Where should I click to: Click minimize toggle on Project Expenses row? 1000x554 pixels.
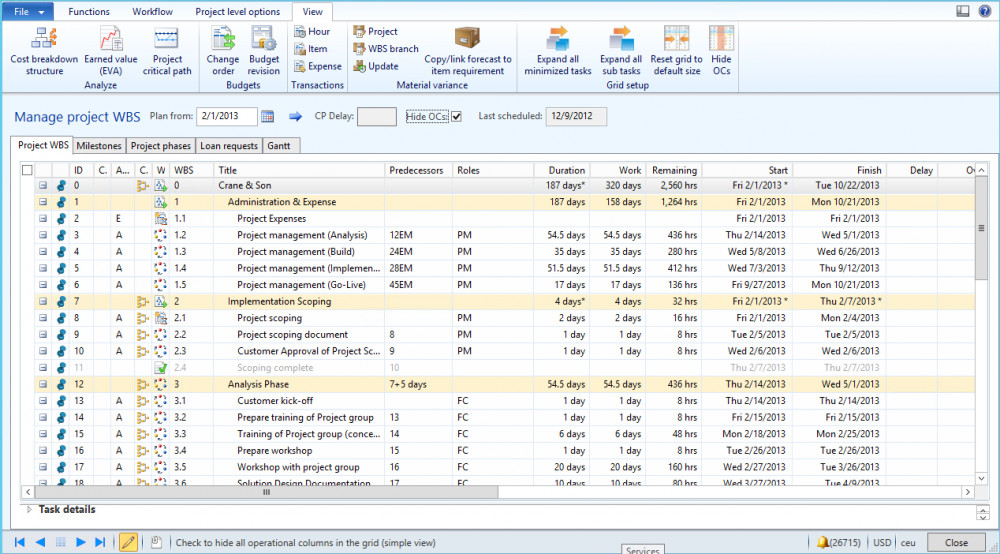point(43,219)
